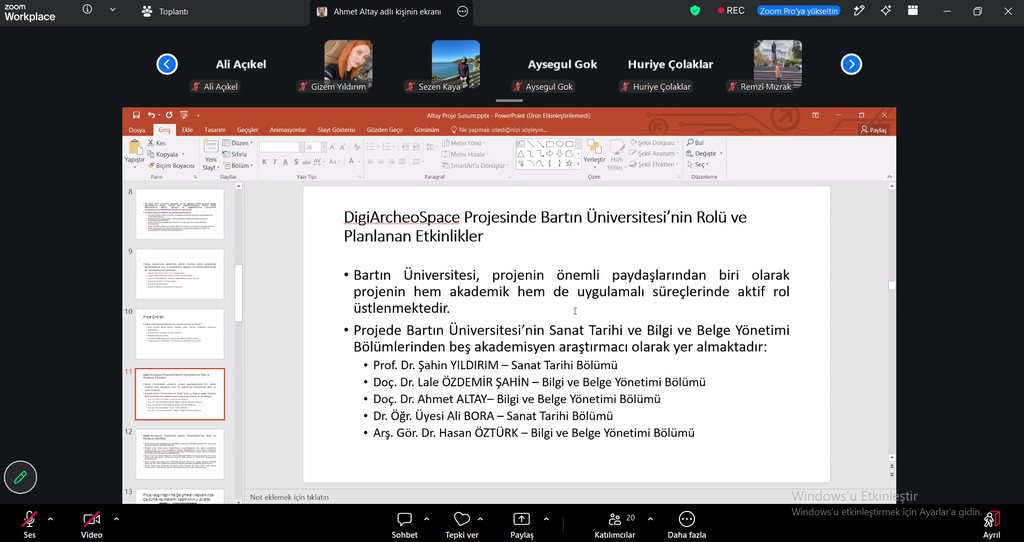
Task: Start camera using the Video icon
Action: [91, 520]
